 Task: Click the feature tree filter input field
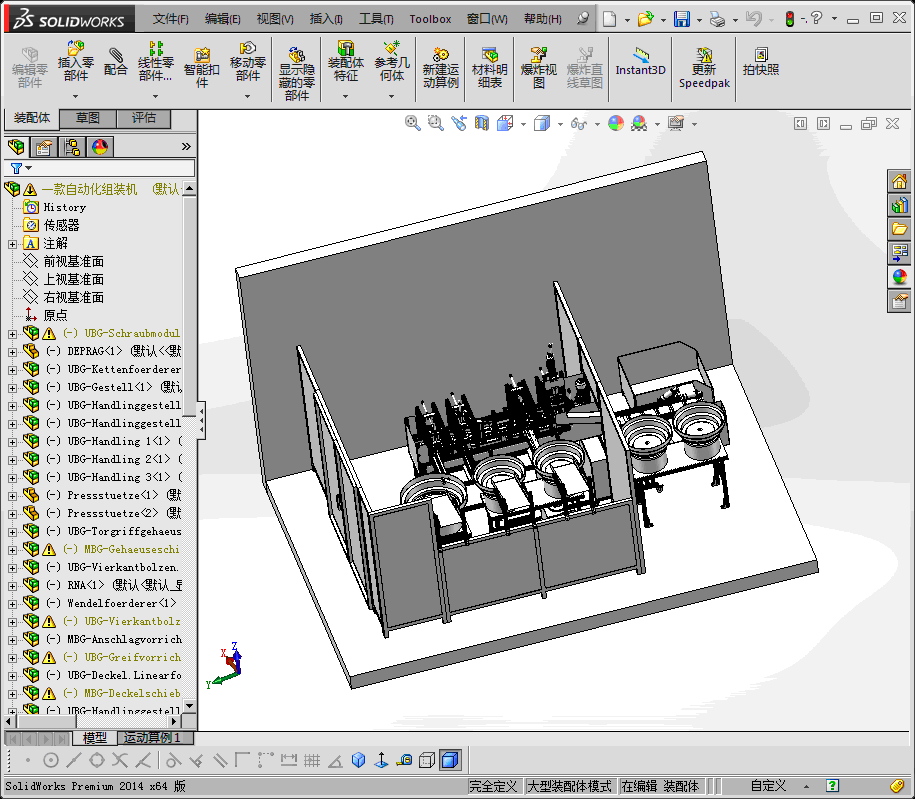(x=110, y=168)
